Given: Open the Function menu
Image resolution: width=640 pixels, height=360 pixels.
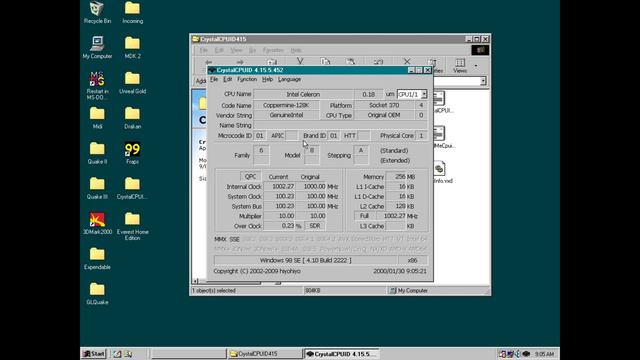Looking at the screenshot, I should click(247, 79).
